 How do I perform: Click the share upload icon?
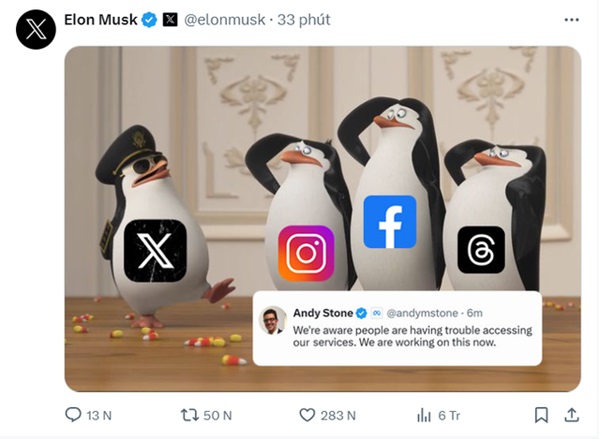tap(571, 415)
